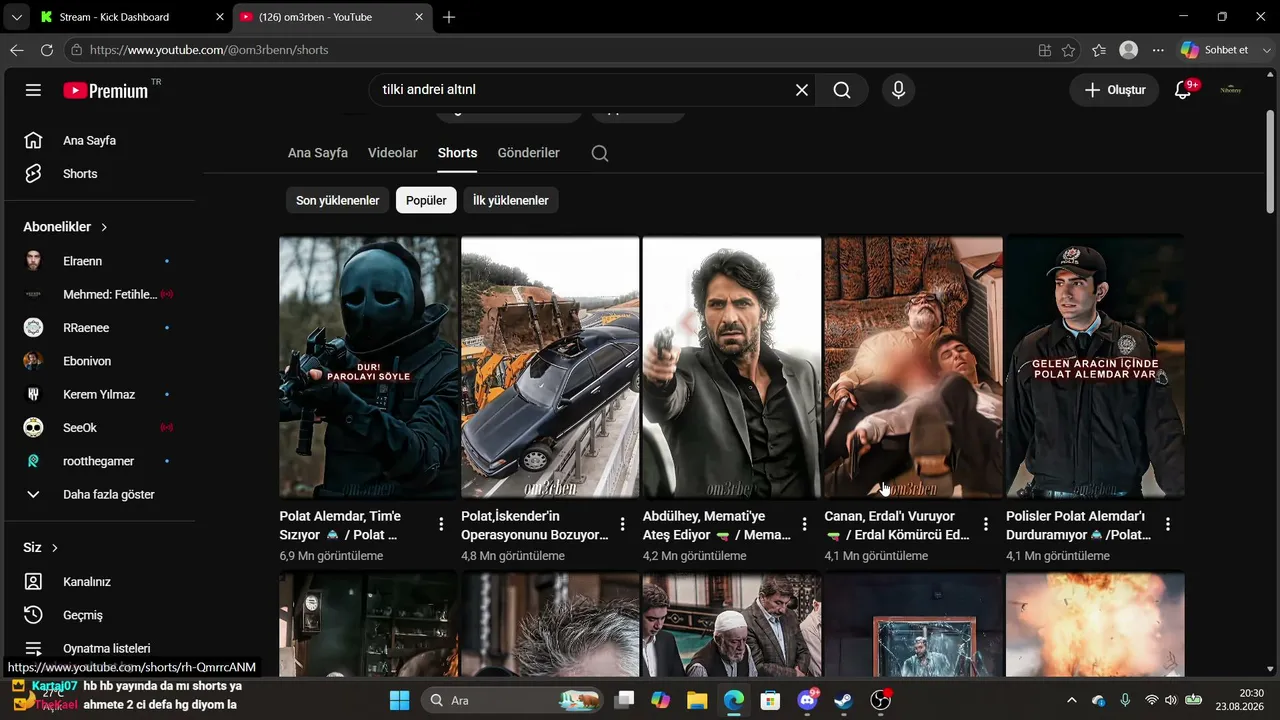
Task: Open more options for Polat, İskender'in Operasyonunu
Action: point(623,524)
